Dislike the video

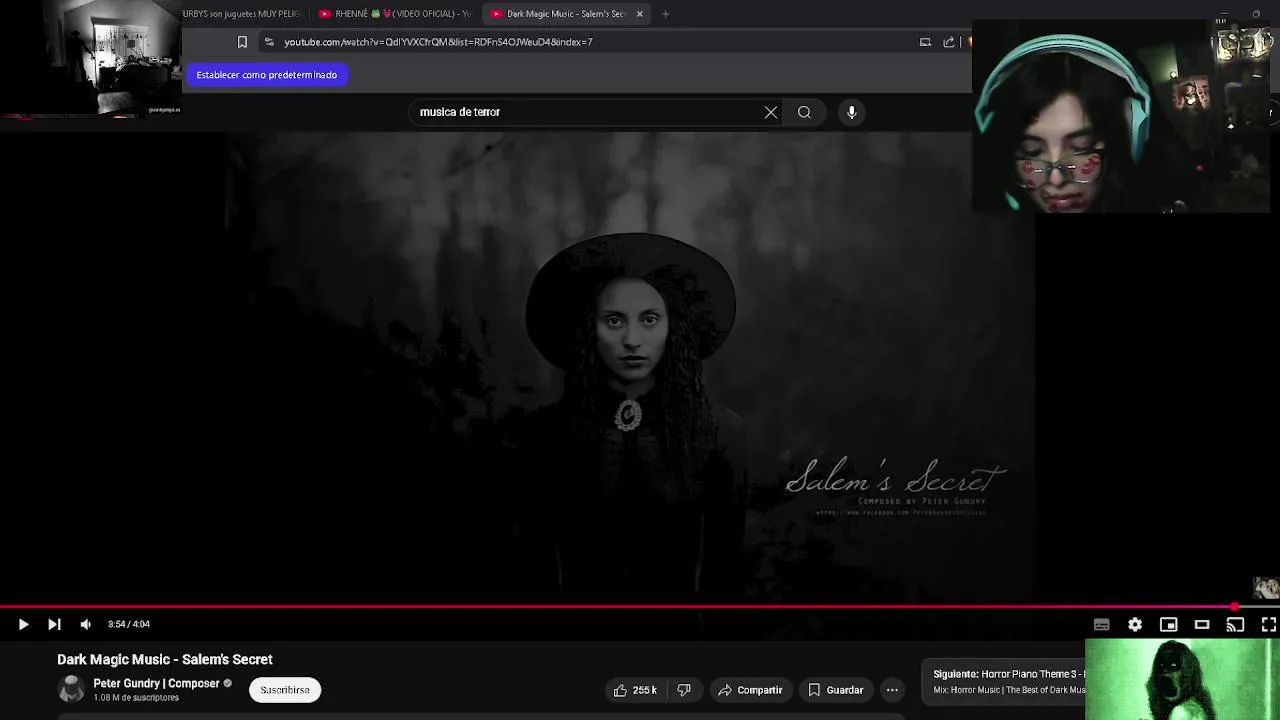(684, 690)
